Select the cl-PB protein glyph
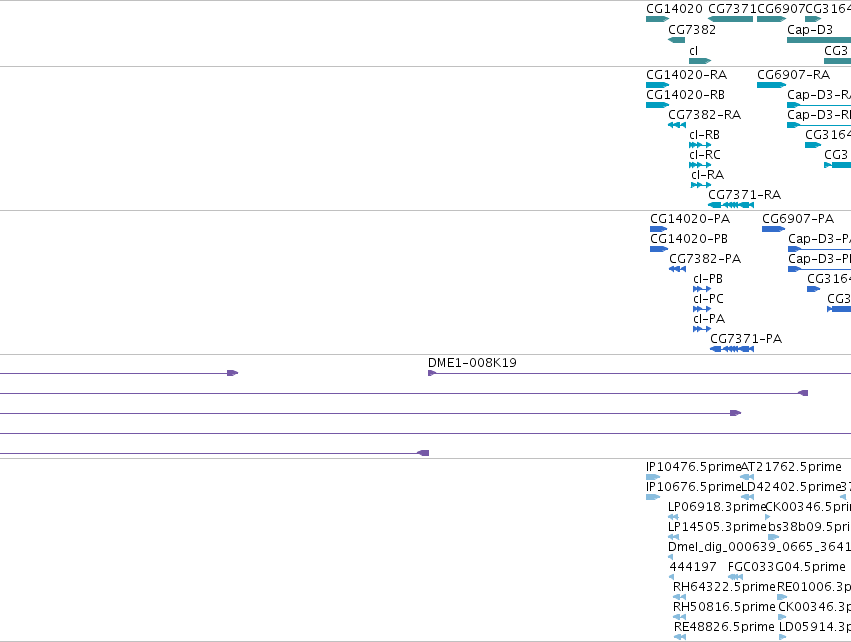This screenshot has height=642, width=851. (x=702, y=289)
